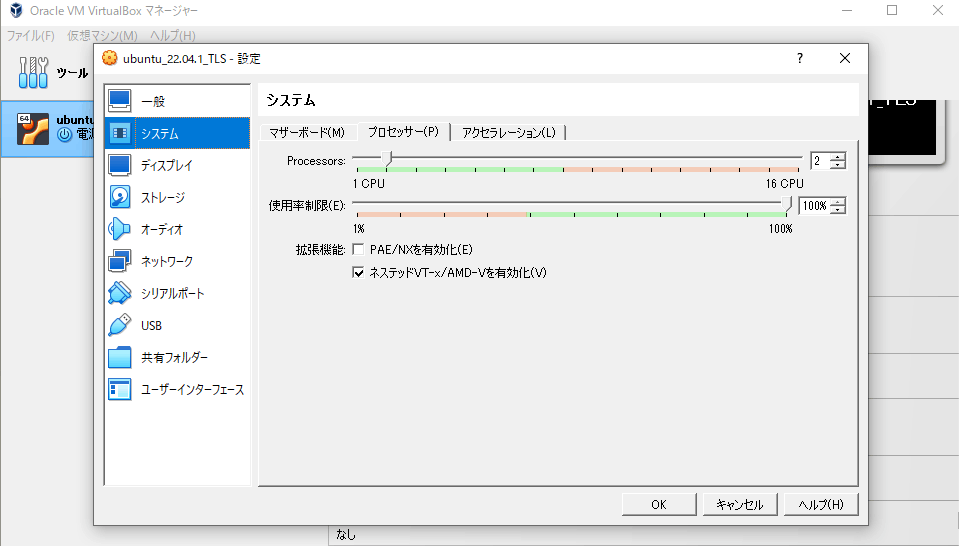Open the ファイル(F) menu
Image resolution: width=959 pixels, height=546 pixels.
click(31, 35)
